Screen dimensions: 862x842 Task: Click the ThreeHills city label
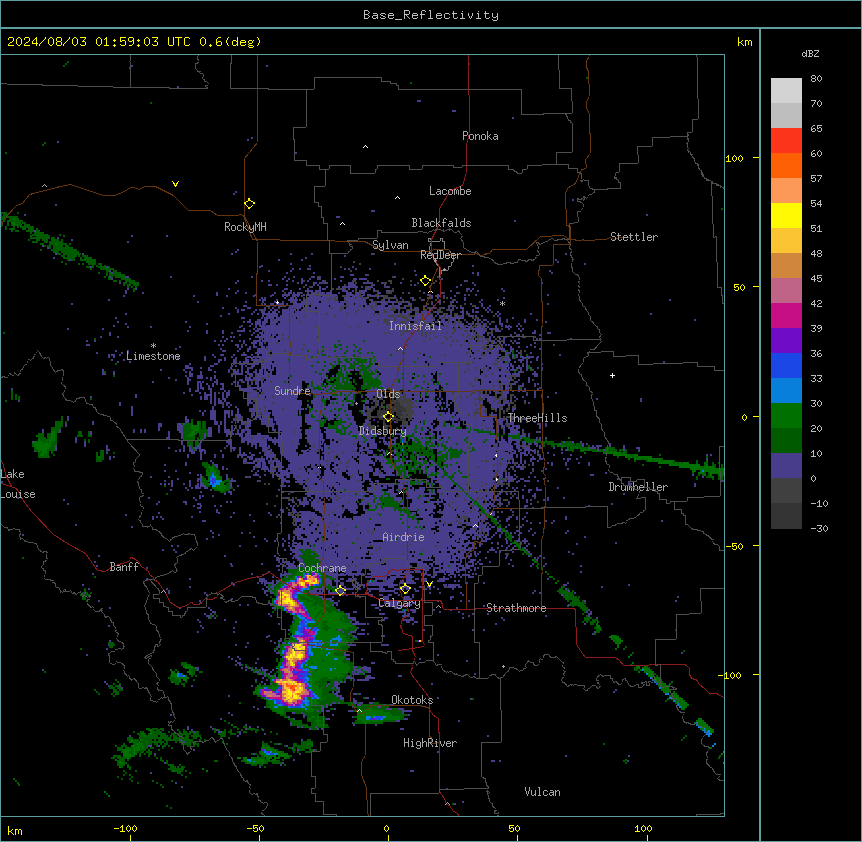point(537,418)
